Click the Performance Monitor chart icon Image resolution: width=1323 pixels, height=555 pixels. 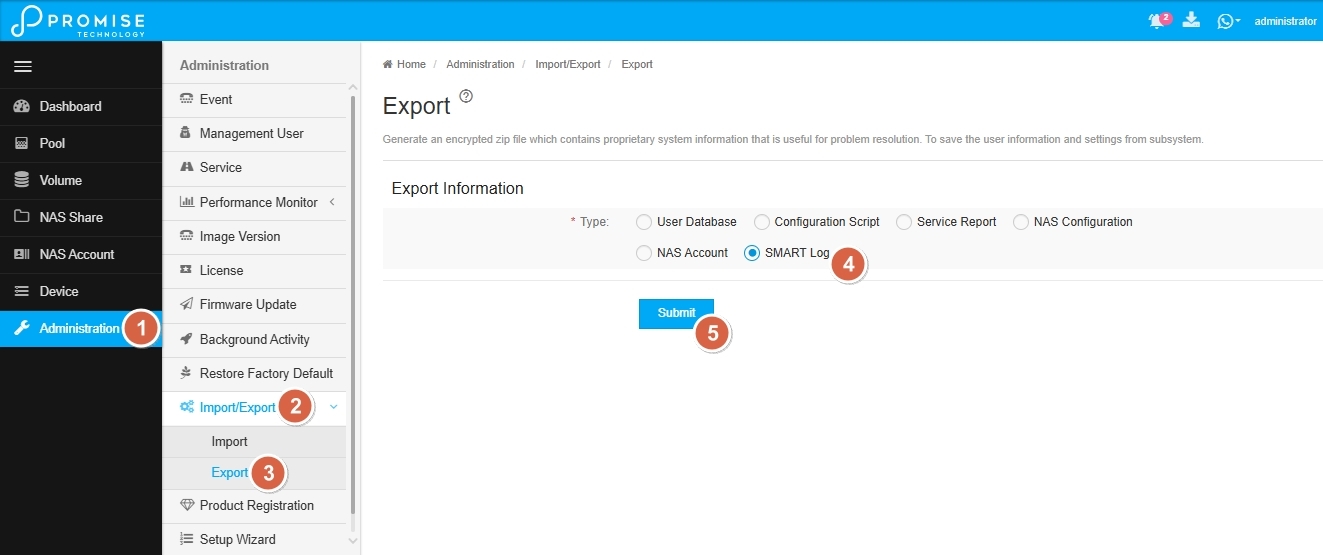click(x=186, y=202)
